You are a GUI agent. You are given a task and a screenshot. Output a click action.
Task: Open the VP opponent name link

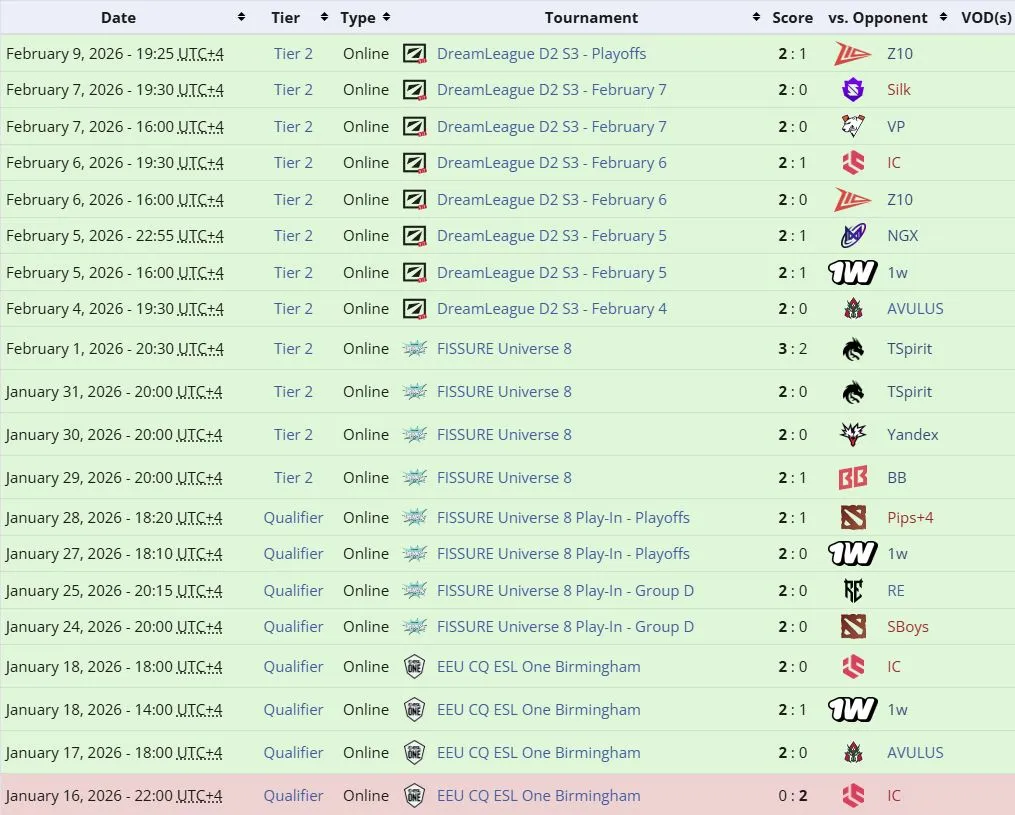point(896,126)
